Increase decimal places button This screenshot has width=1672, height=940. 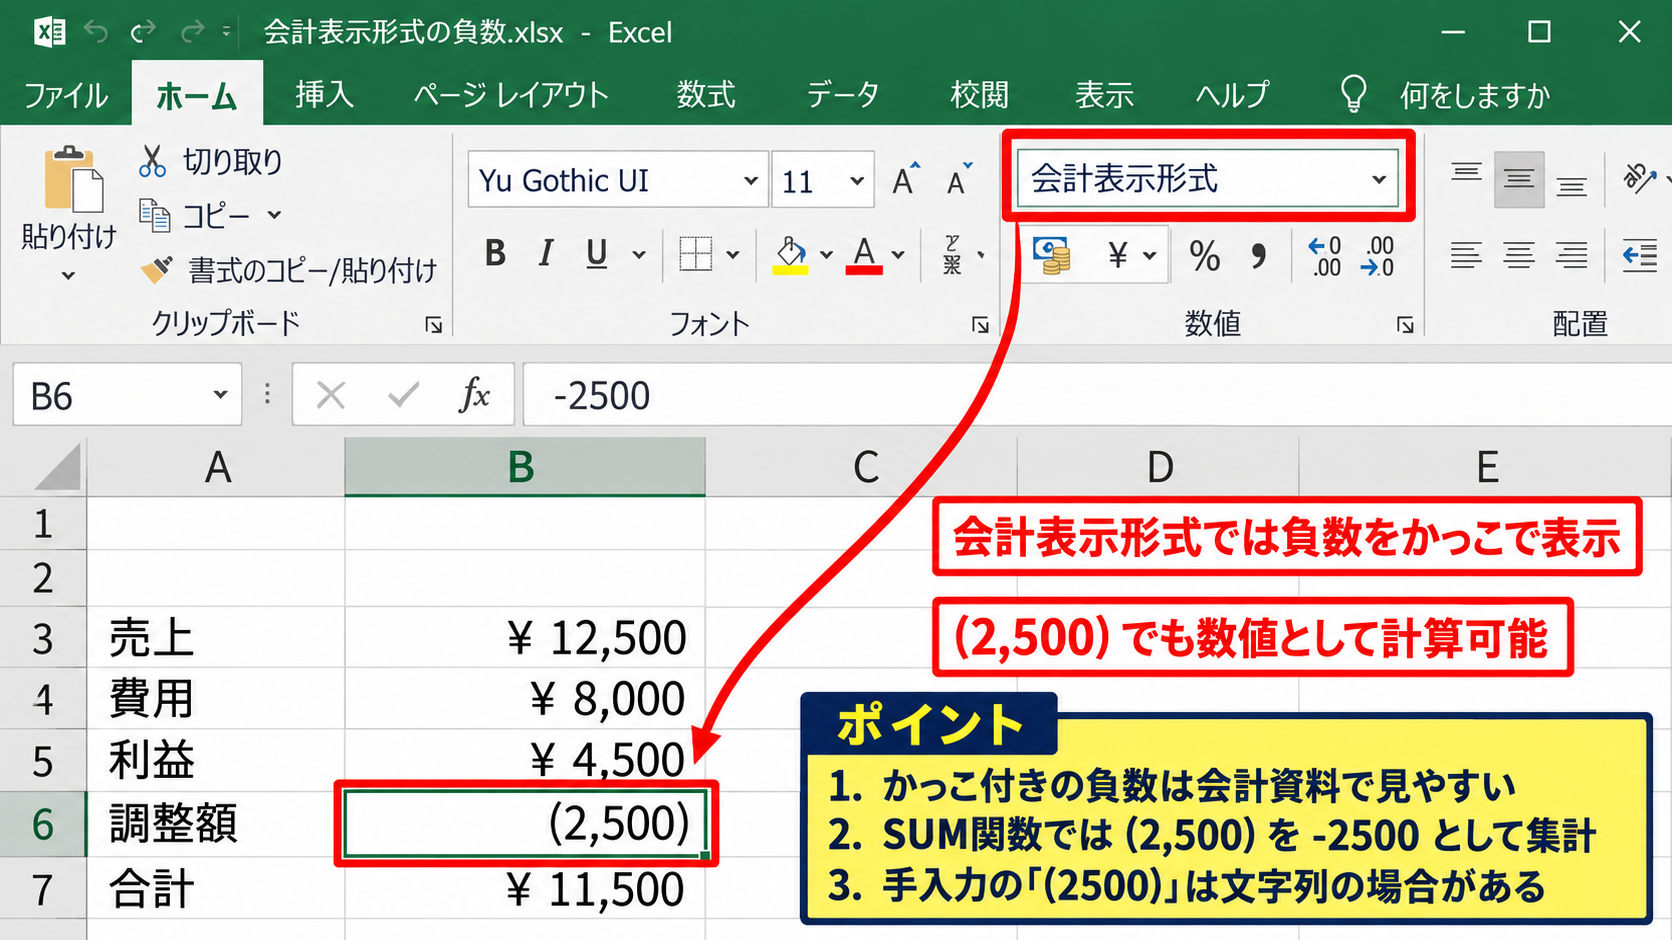tap(1325, 256)
